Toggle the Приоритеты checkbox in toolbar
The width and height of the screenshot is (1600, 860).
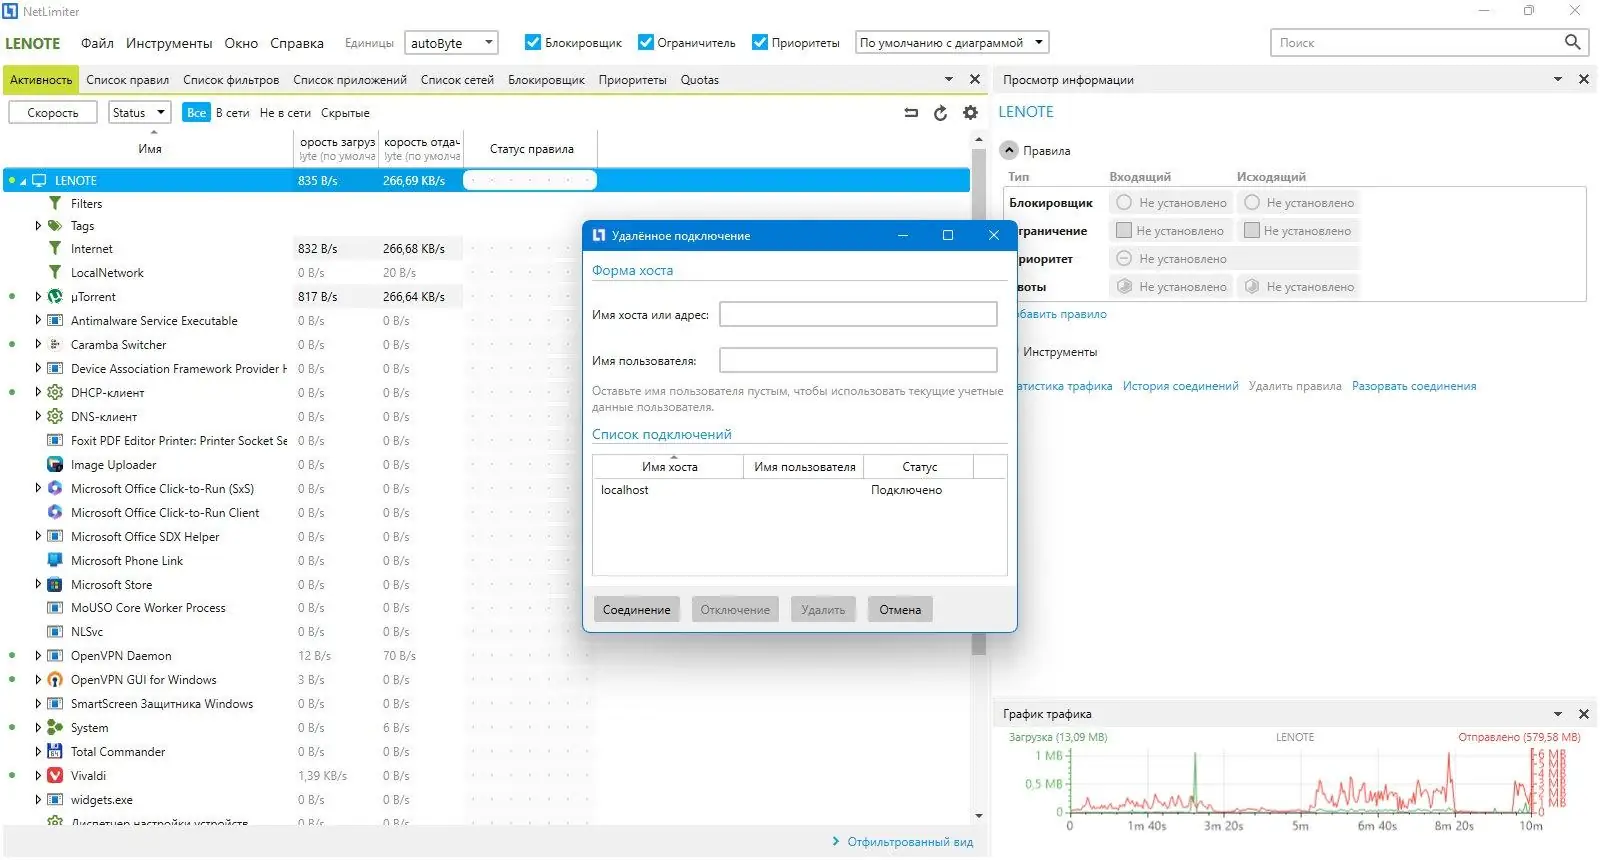[760, 42]
